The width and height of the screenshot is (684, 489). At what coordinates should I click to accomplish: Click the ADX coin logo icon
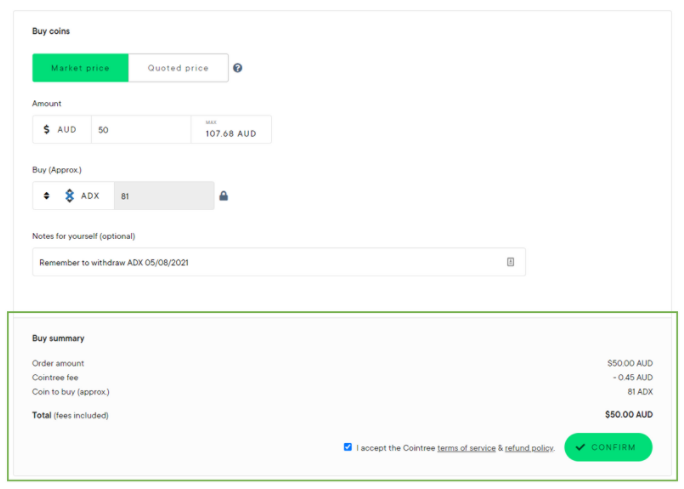tap(69, 195)
